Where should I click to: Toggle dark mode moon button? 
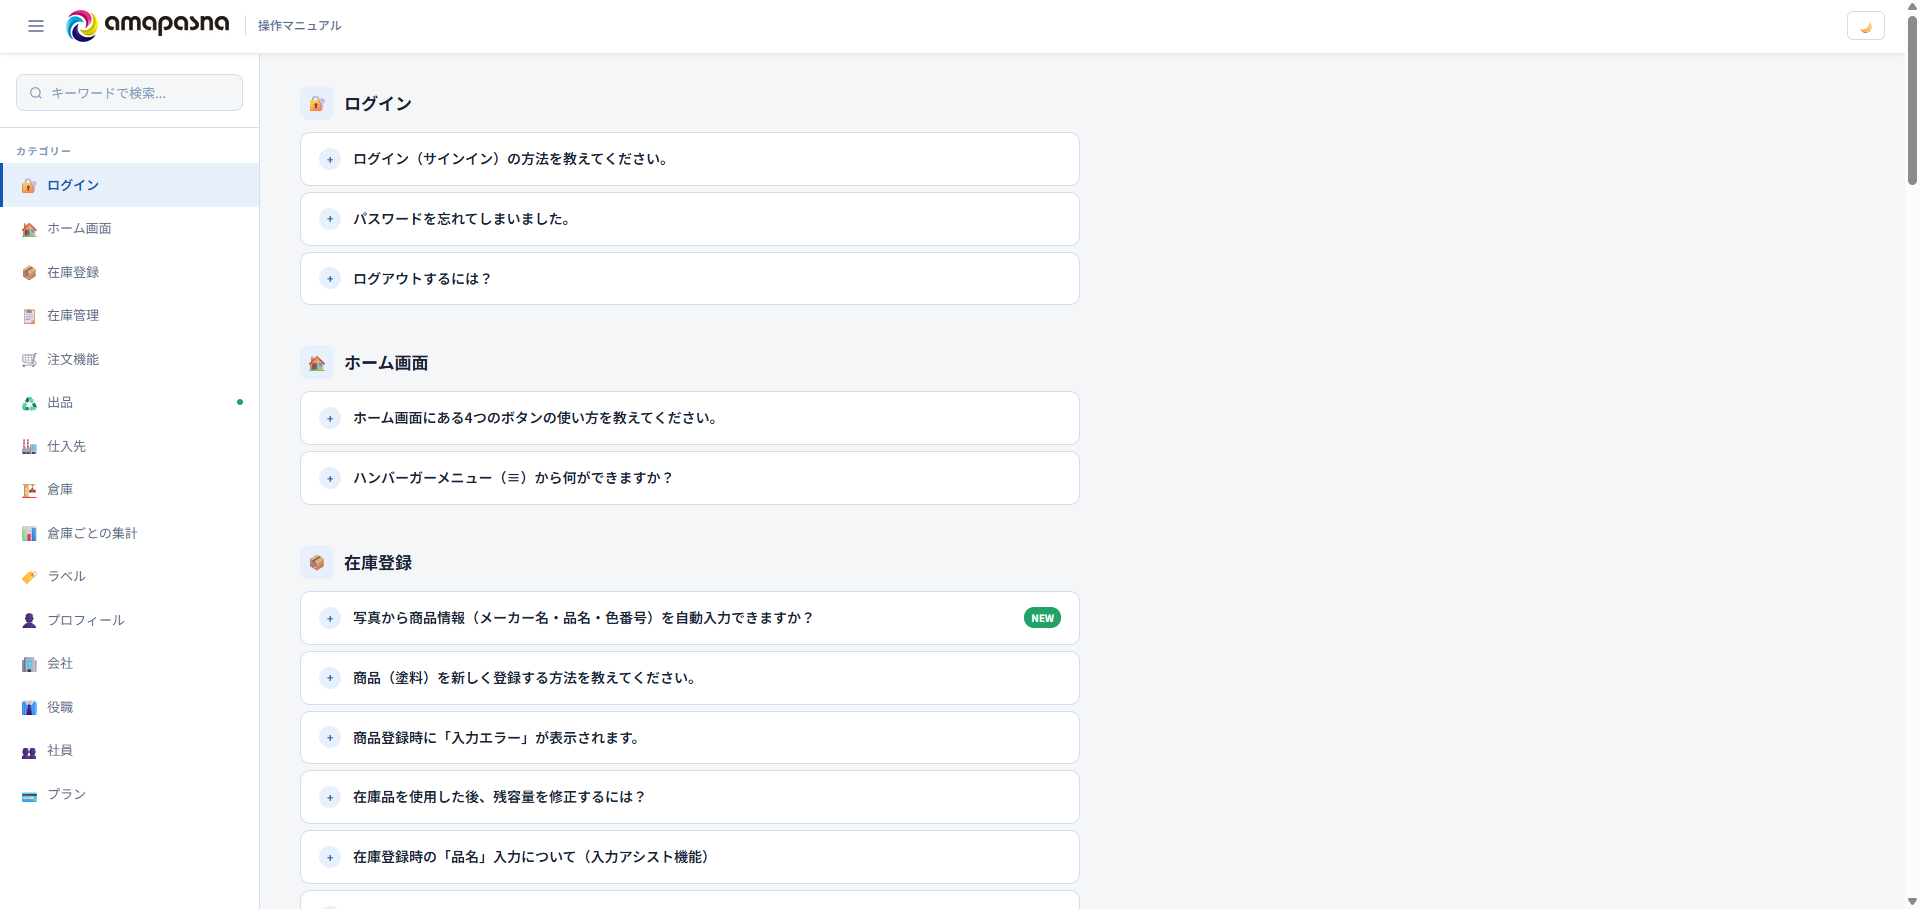(x=1865, y=27)
